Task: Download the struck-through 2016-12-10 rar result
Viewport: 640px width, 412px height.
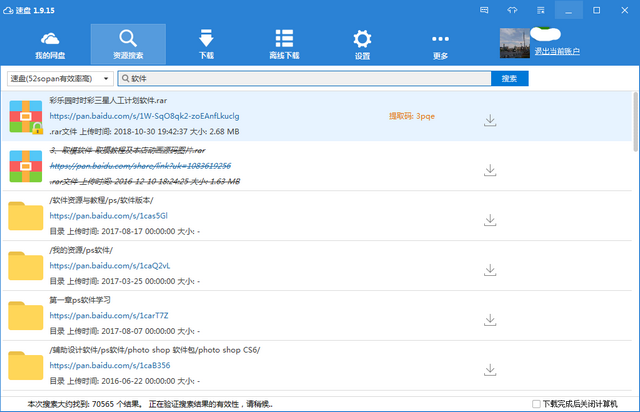Action: coord(490,170)
